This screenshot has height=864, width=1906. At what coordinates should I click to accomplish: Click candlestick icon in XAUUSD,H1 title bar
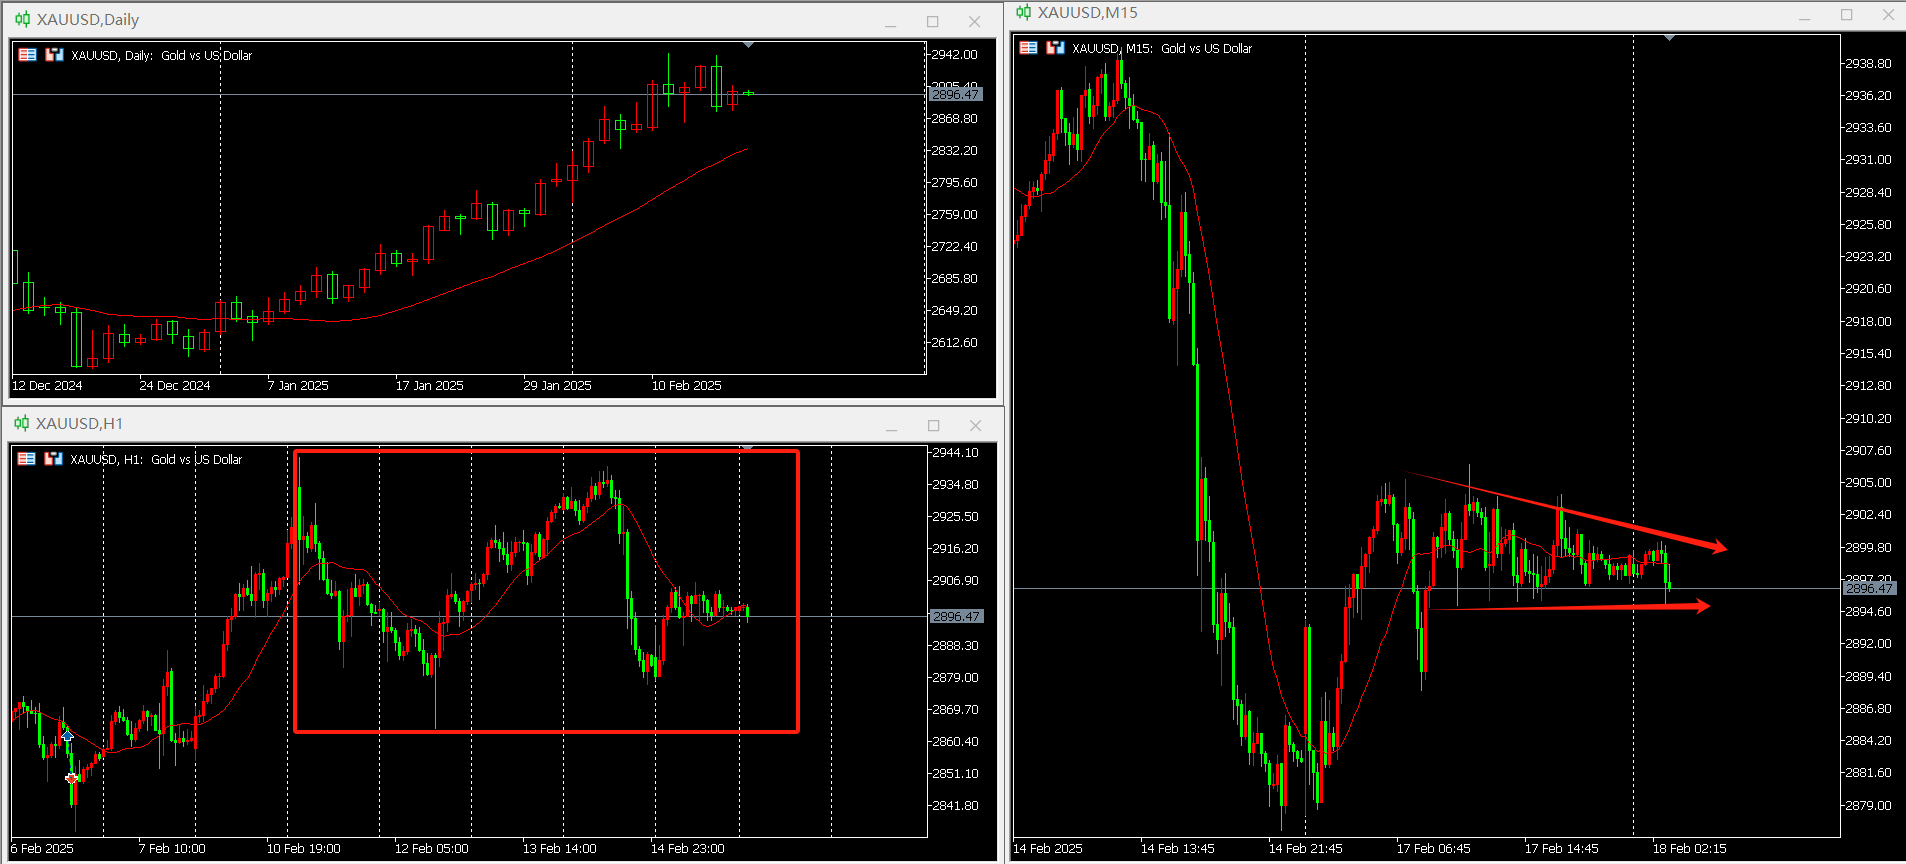click(22, 423)
